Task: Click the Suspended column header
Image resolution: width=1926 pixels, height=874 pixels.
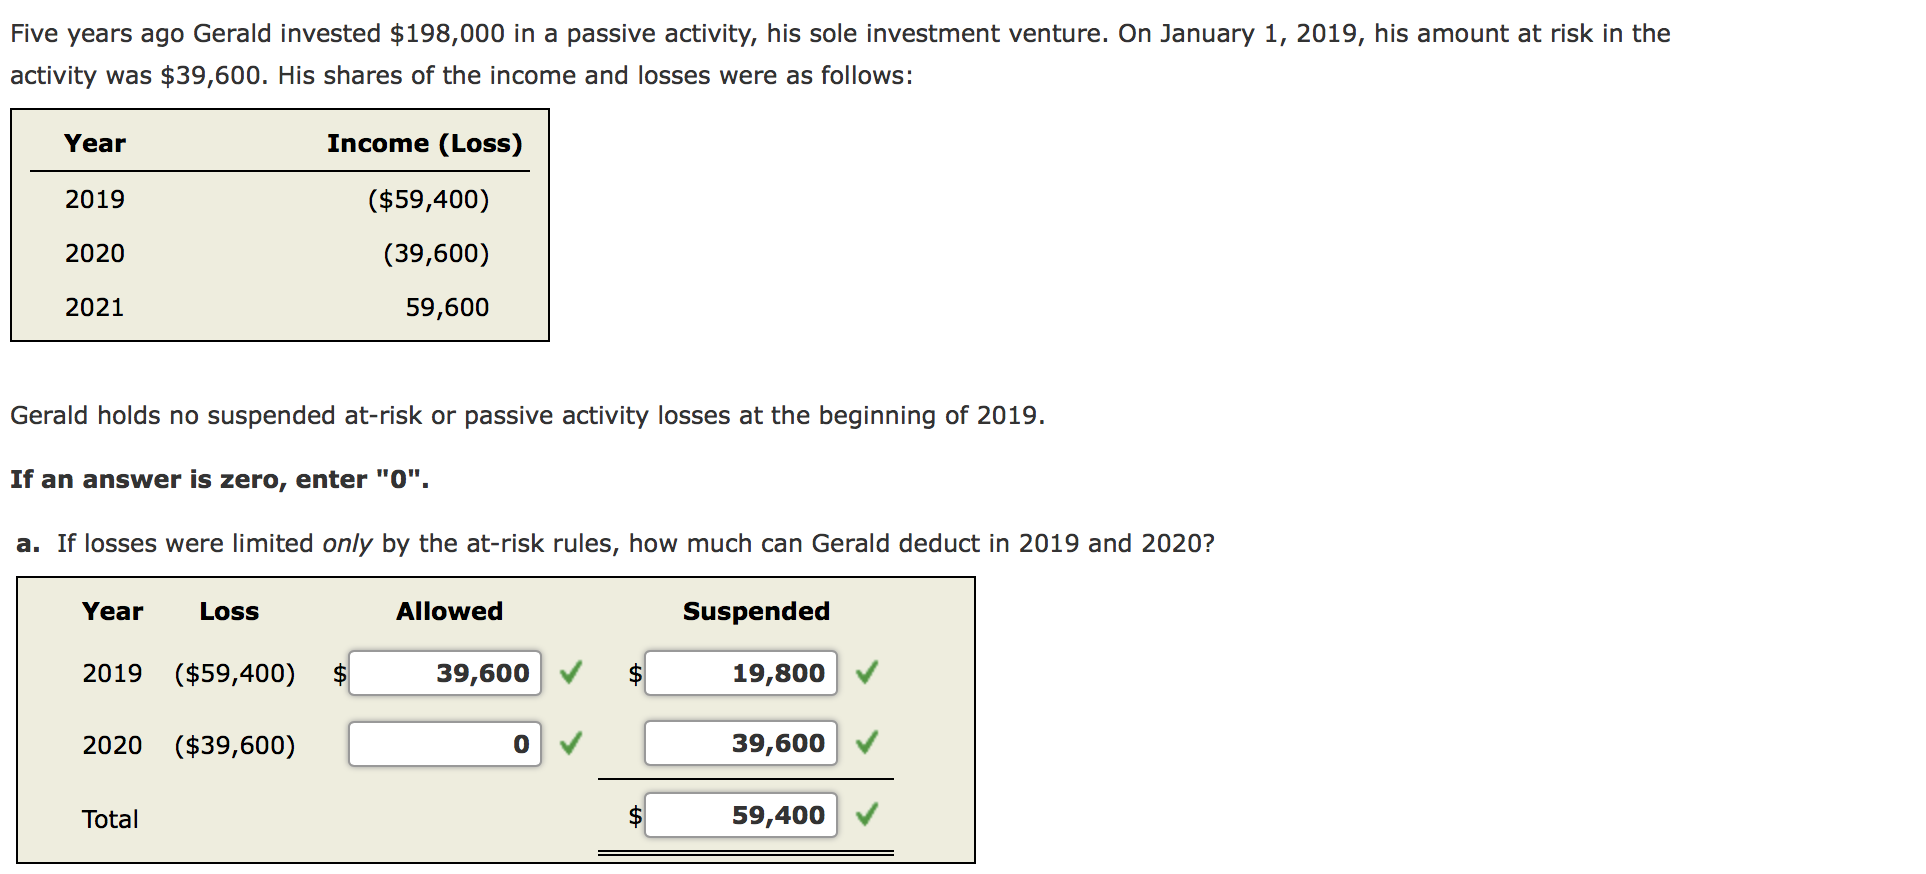Action: [x=757, y=611]
